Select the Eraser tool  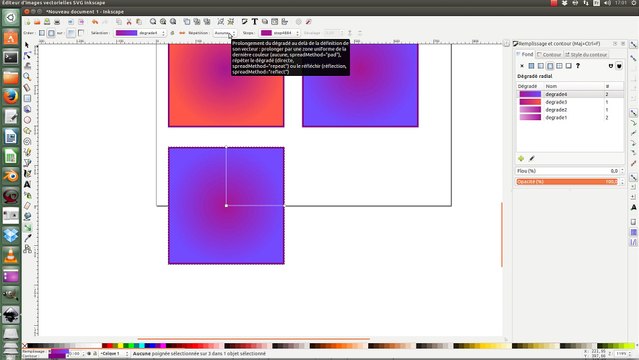(27, 206)
